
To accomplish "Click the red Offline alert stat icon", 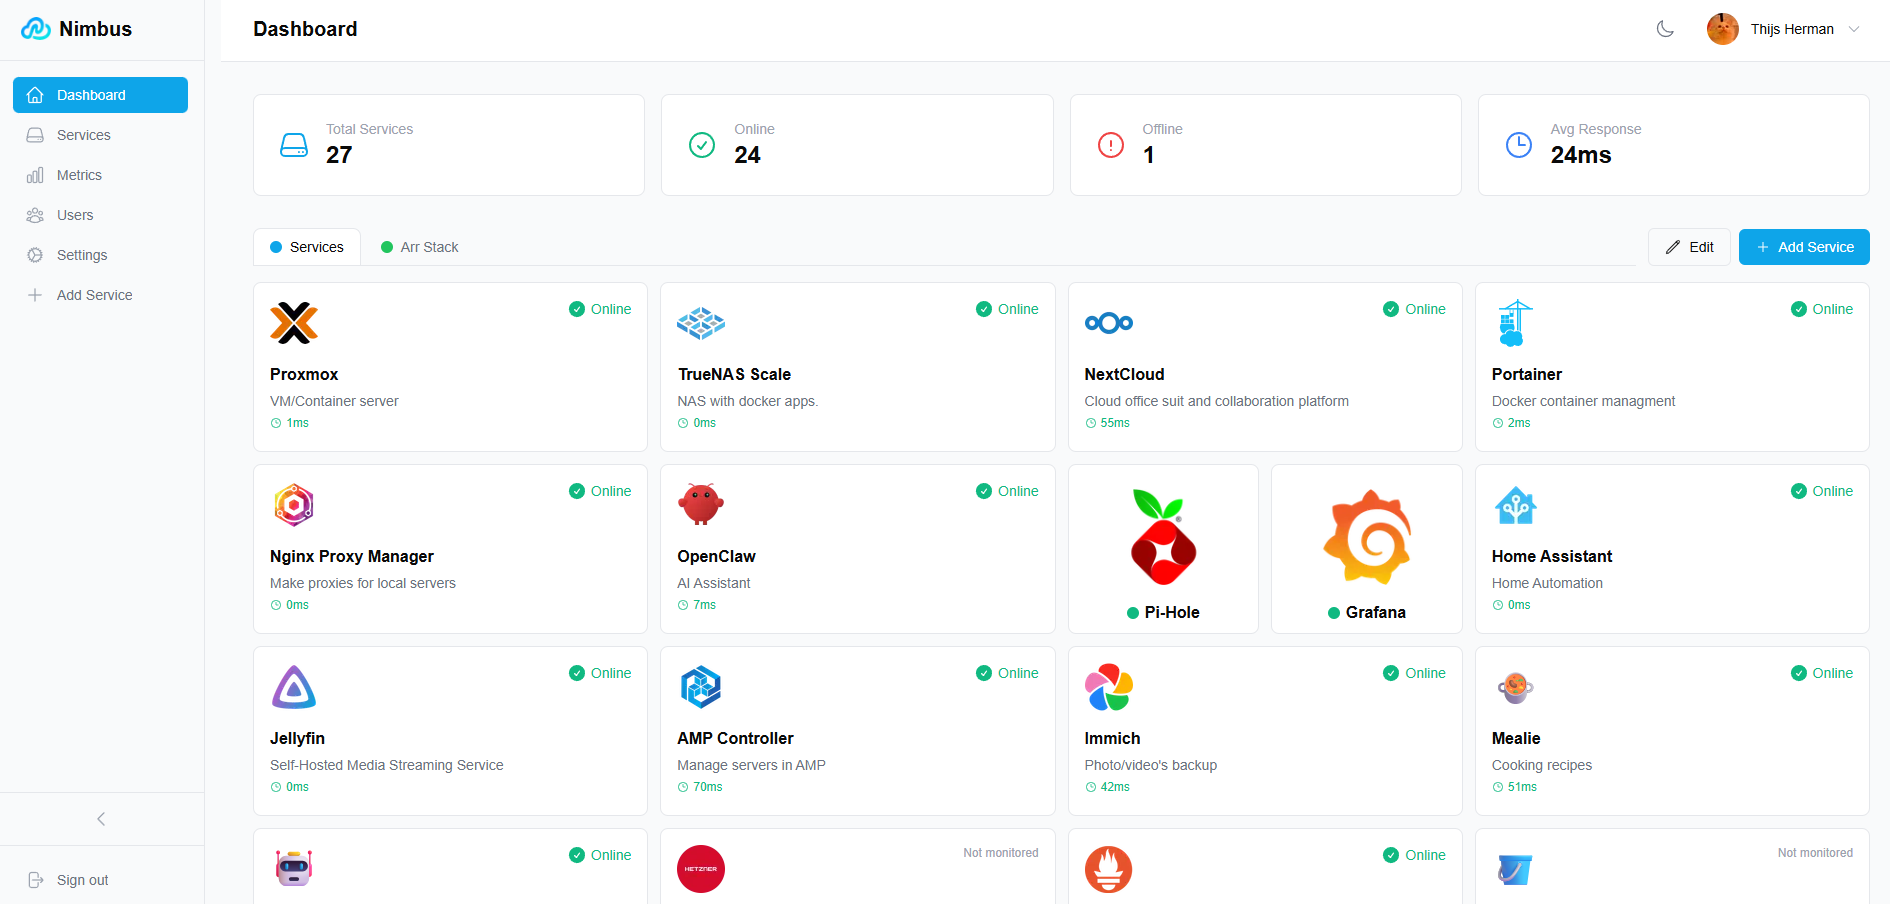I will coord(1111,145).
